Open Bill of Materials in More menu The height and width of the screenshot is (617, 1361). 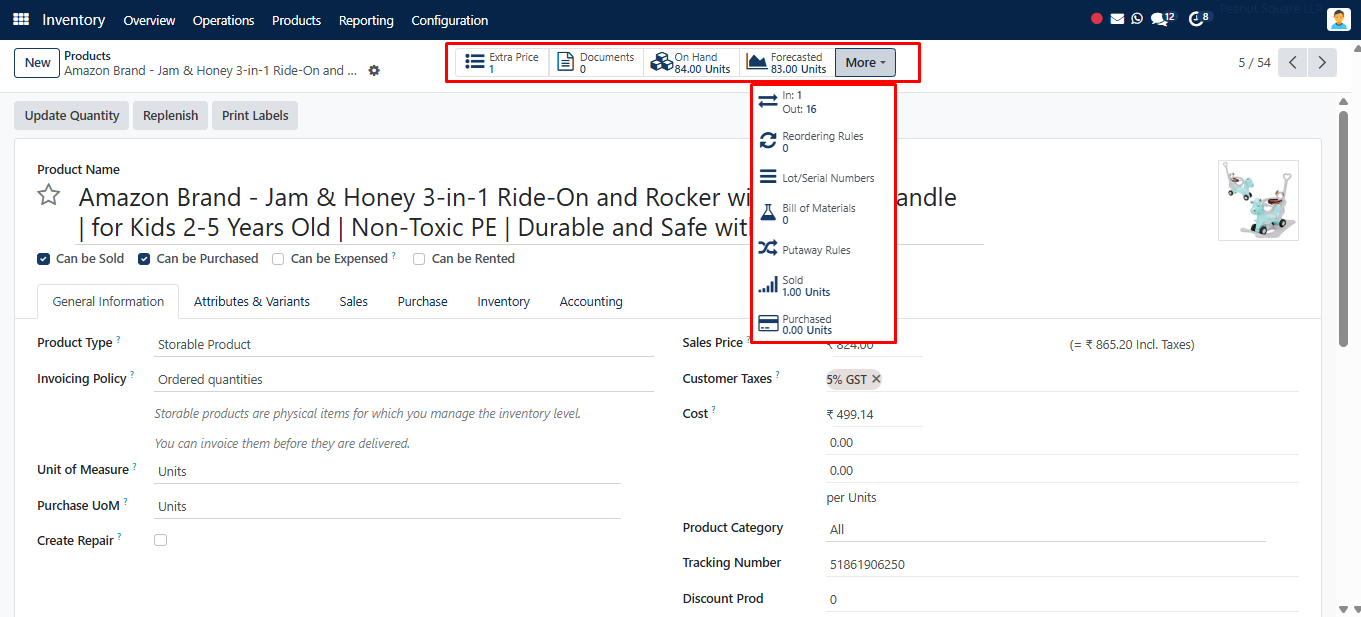point(822,214)
